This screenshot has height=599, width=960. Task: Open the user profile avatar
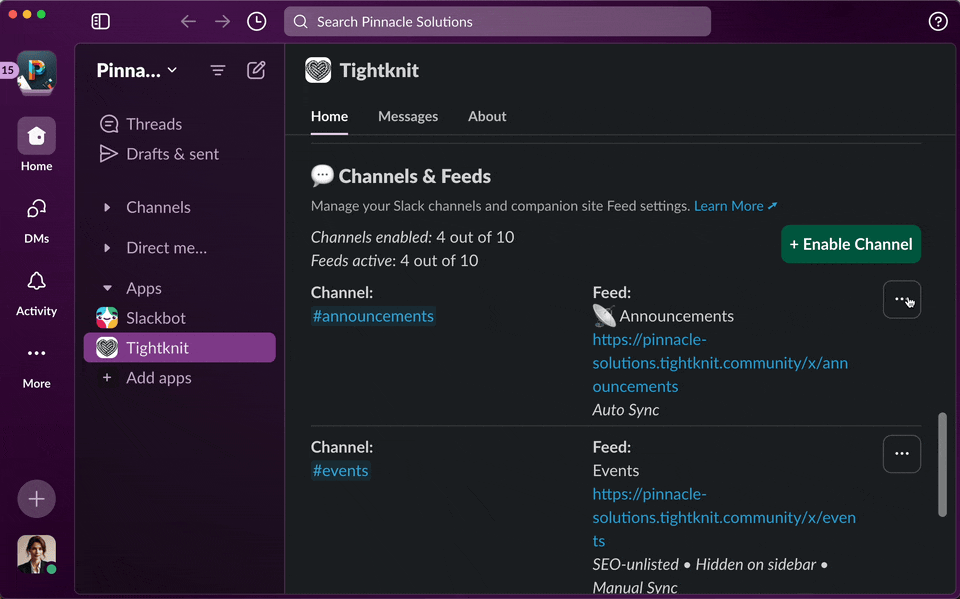tap(37, 554)
